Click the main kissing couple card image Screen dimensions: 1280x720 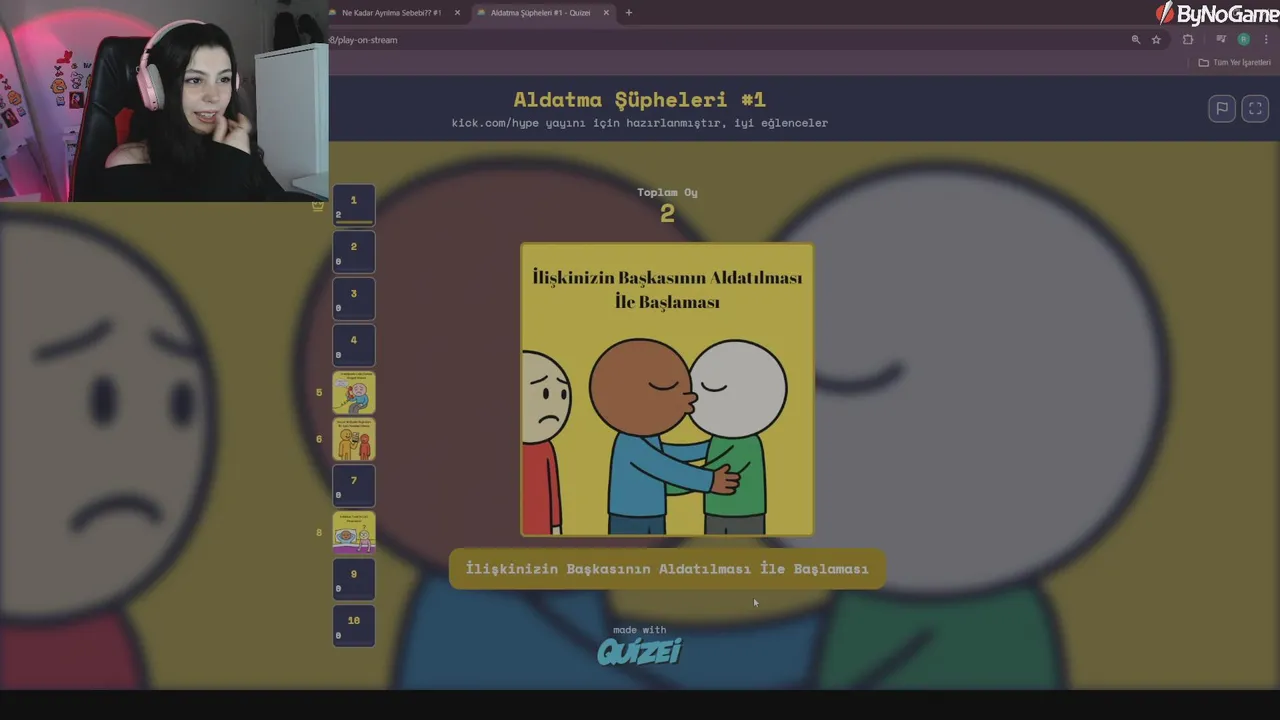point(667,390)
